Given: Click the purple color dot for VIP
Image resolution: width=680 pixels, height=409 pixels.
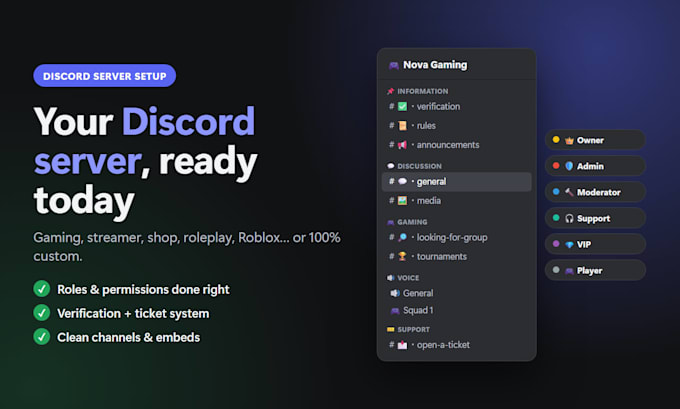Looking at the screenshot, I should pyautogui.click(x=556, y=244).
